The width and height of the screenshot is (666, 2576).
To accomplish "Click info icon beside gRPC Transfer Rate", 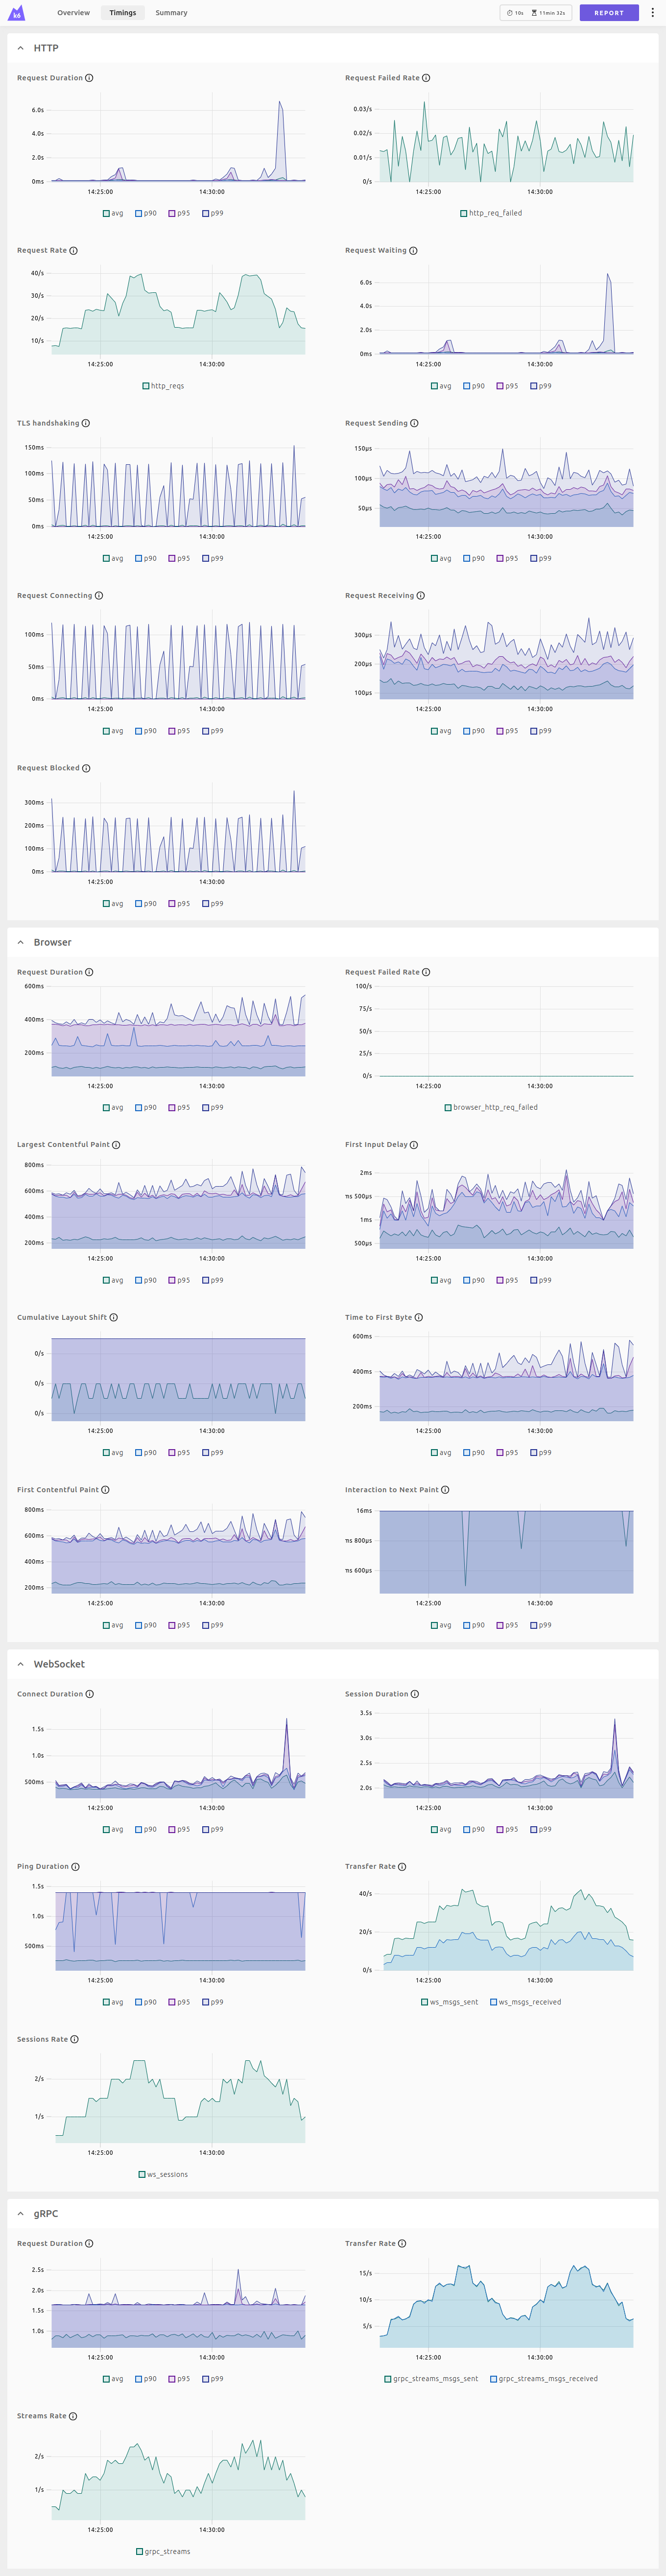I will point(402,2244).
